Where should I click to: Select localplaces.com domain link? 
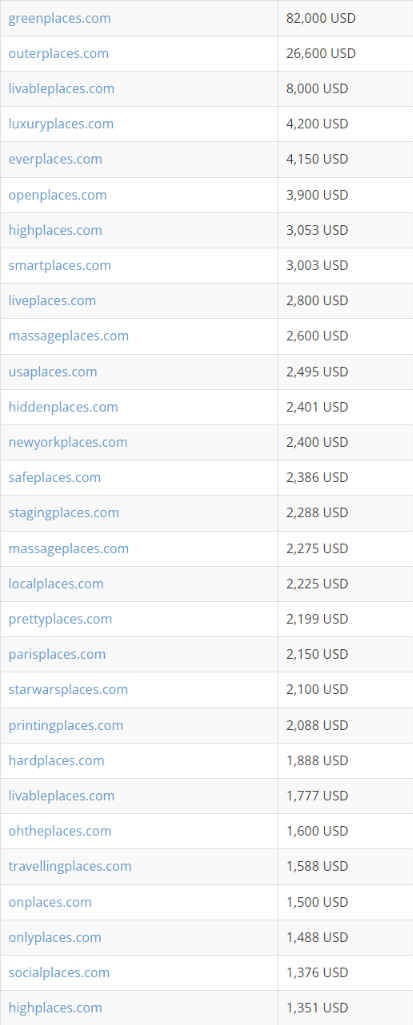pos(56,583)
